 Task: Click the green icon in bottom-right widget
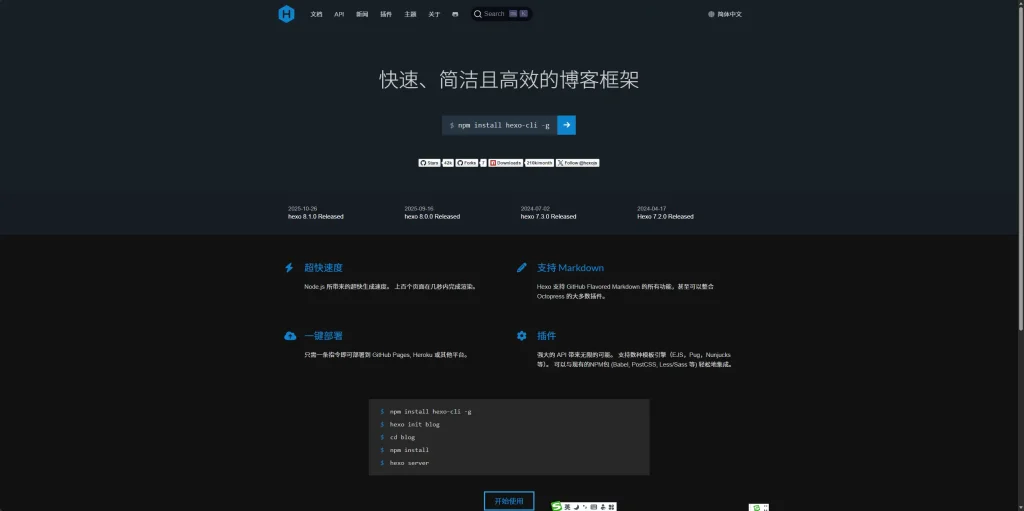click(x=756, y=508)
